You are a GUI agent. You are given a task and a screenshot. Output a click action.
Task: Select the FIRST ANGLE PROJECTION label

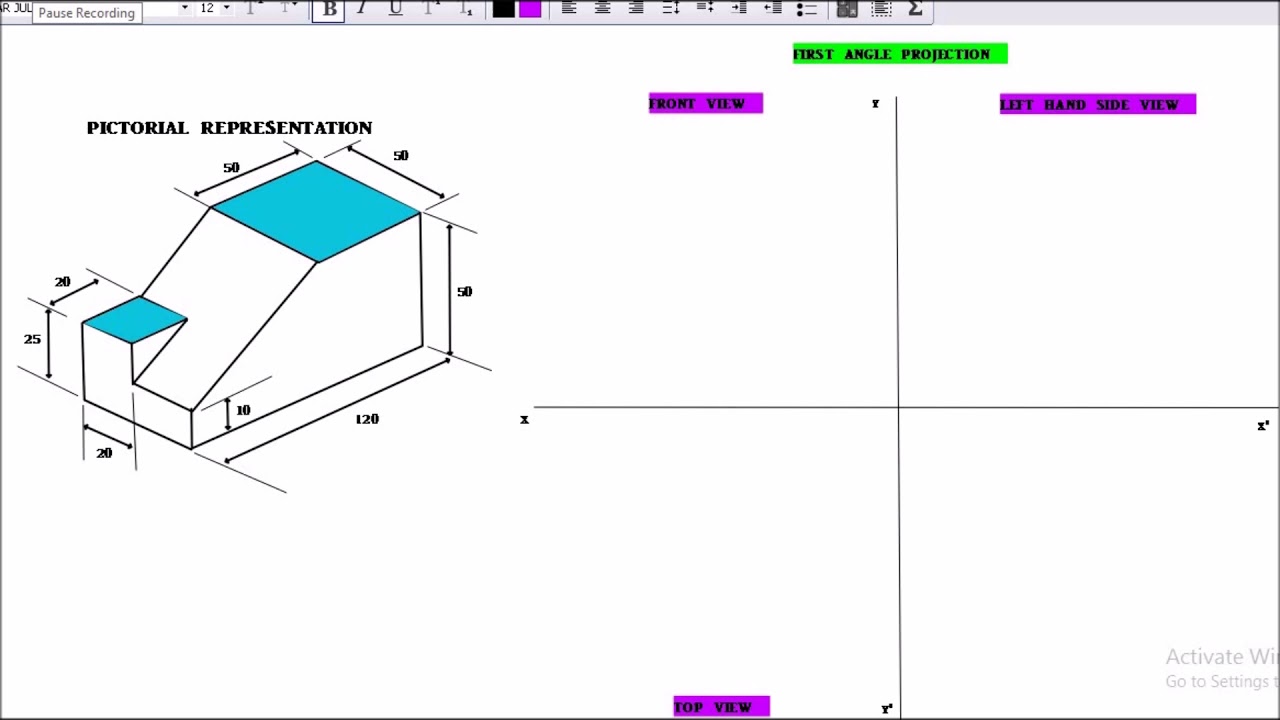pyautogui.click(x=899, y=54)
